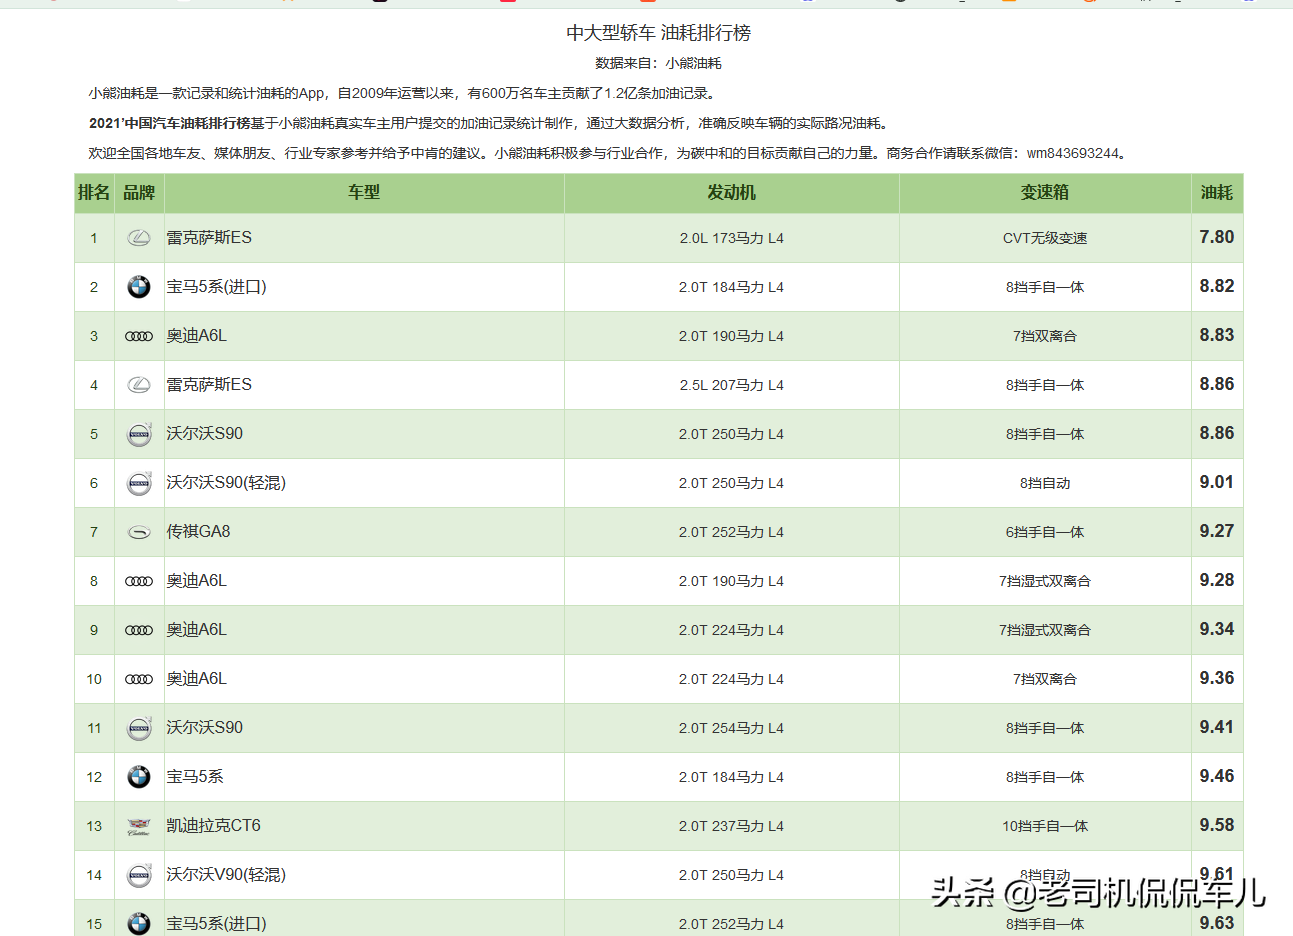Click gearbox cell 10挡手自一体
1293x936 pixels.
coord(1045,826)
